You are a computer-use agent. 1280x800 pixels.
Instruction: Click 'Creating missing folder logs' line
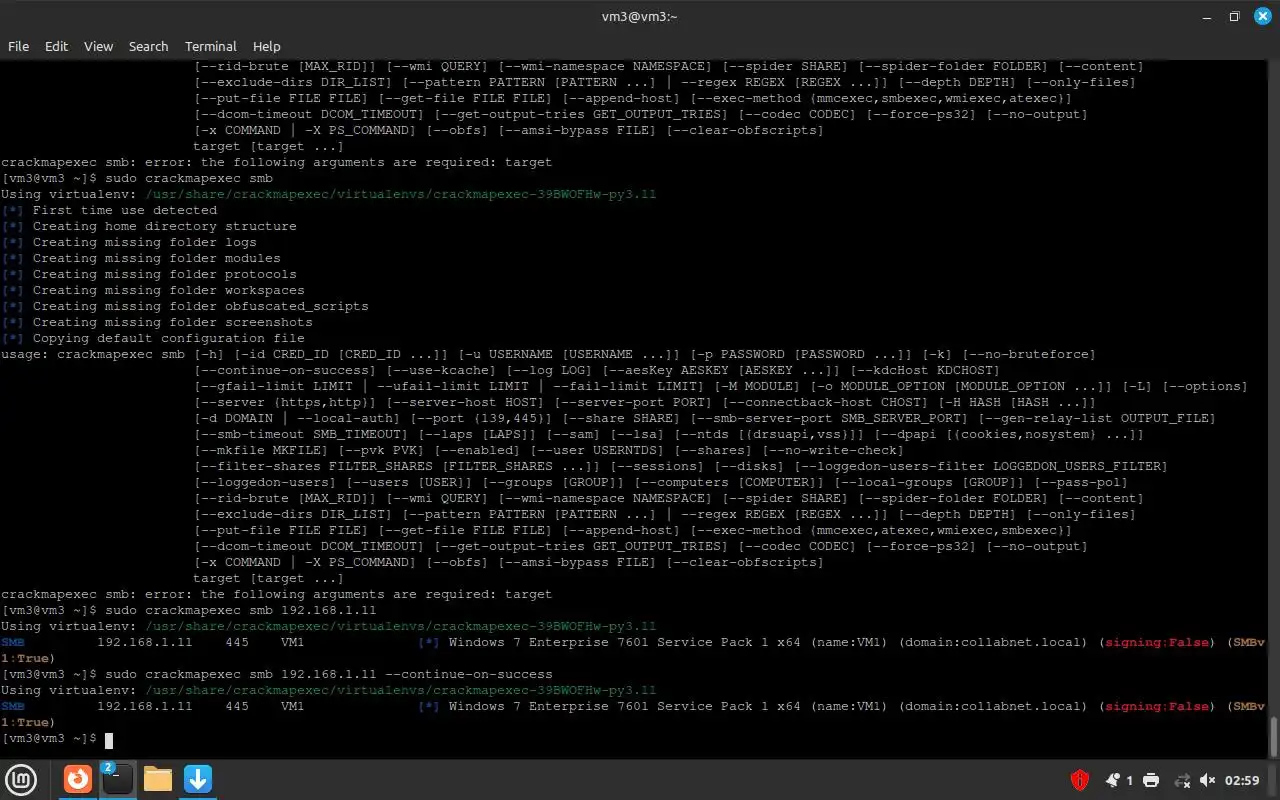145,242
